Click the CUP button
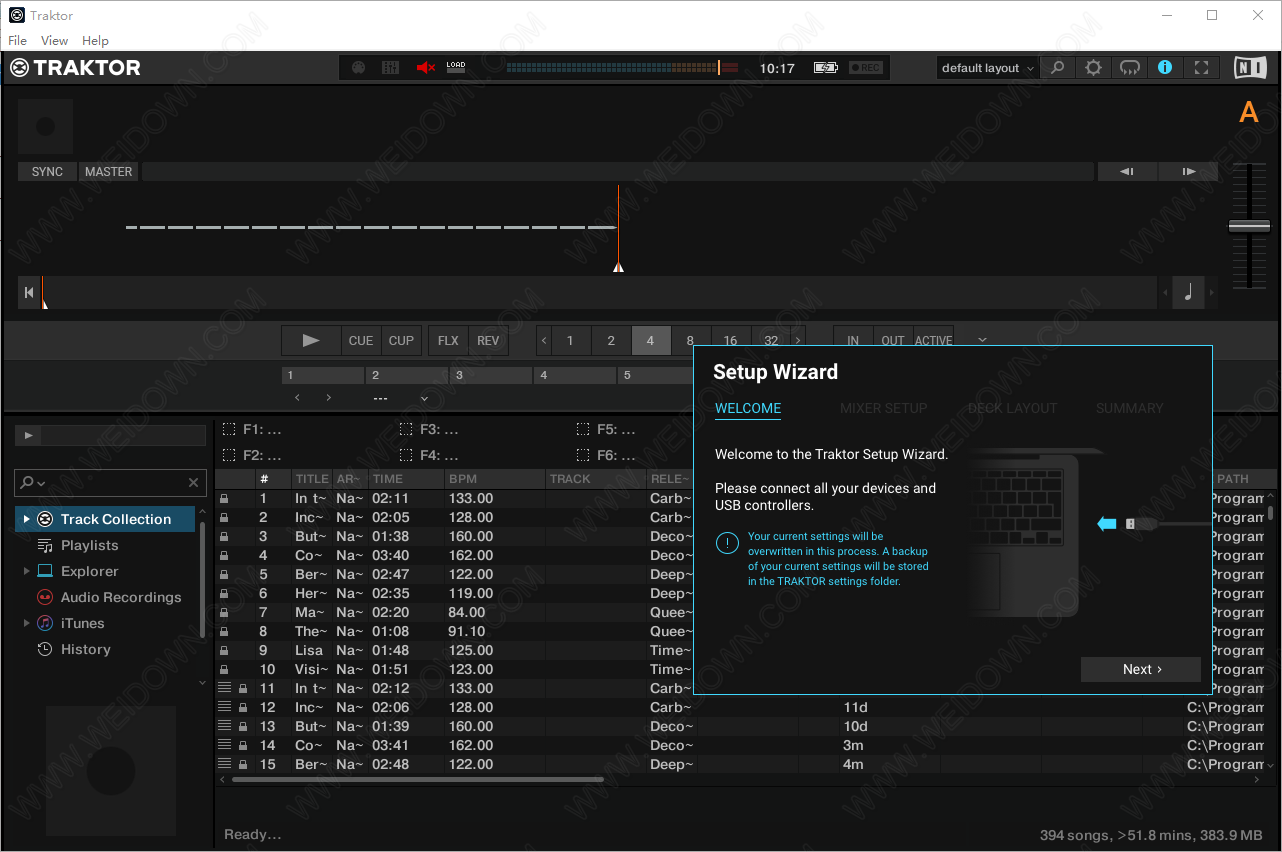This screenshot has height=852, width=1282. click(401, 341)
